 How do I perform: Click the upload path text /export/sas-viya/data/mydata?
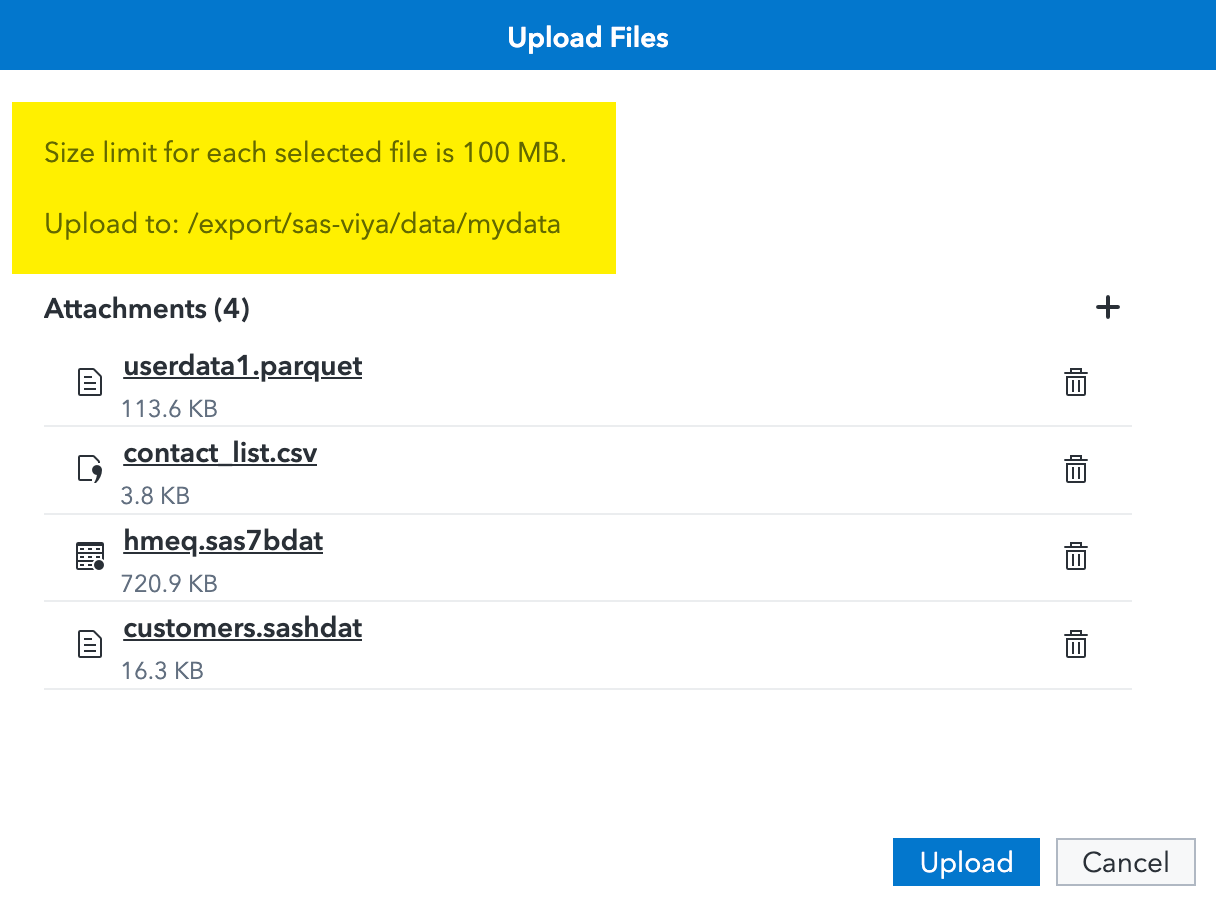tap(300, 224)
